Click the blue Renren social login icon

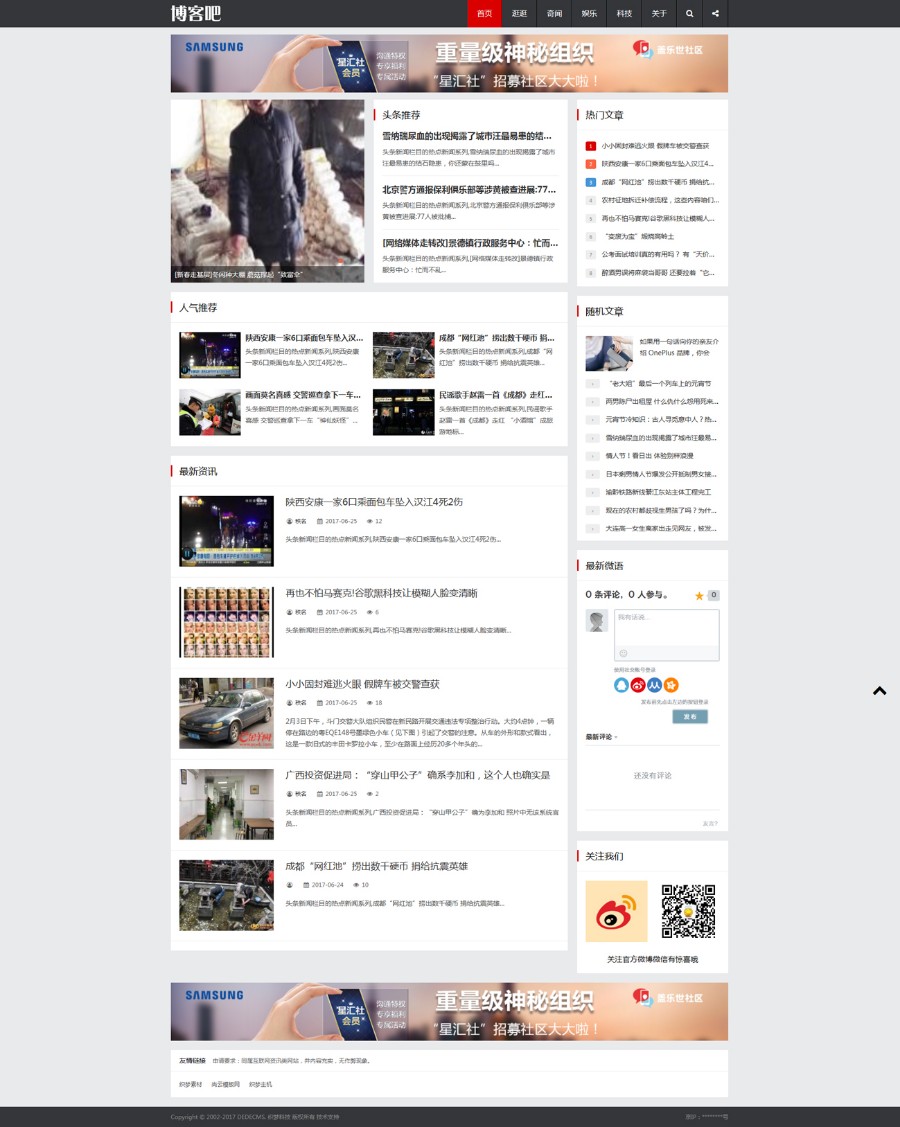click(654, 686)
